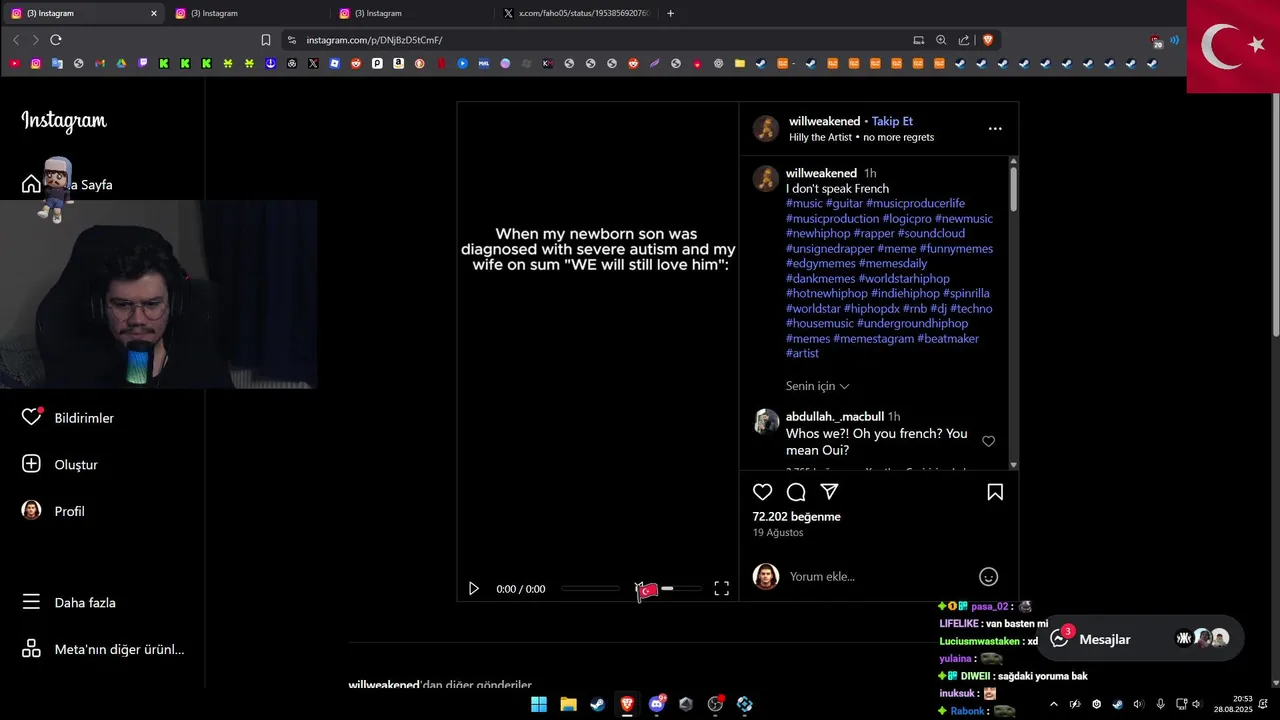Image resolution: width=1280 pixels, height=720 pixels.
Task: Open the yellow folder bookmark
Action: click(x=739, y=63)
